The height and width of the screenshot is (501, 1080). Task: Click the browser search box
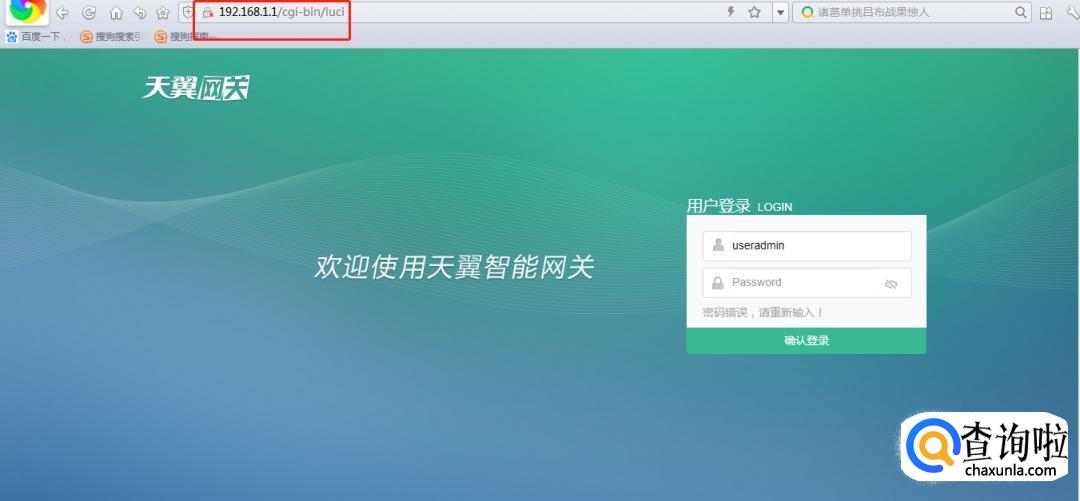pyautogui.click(x=911, y=12)
